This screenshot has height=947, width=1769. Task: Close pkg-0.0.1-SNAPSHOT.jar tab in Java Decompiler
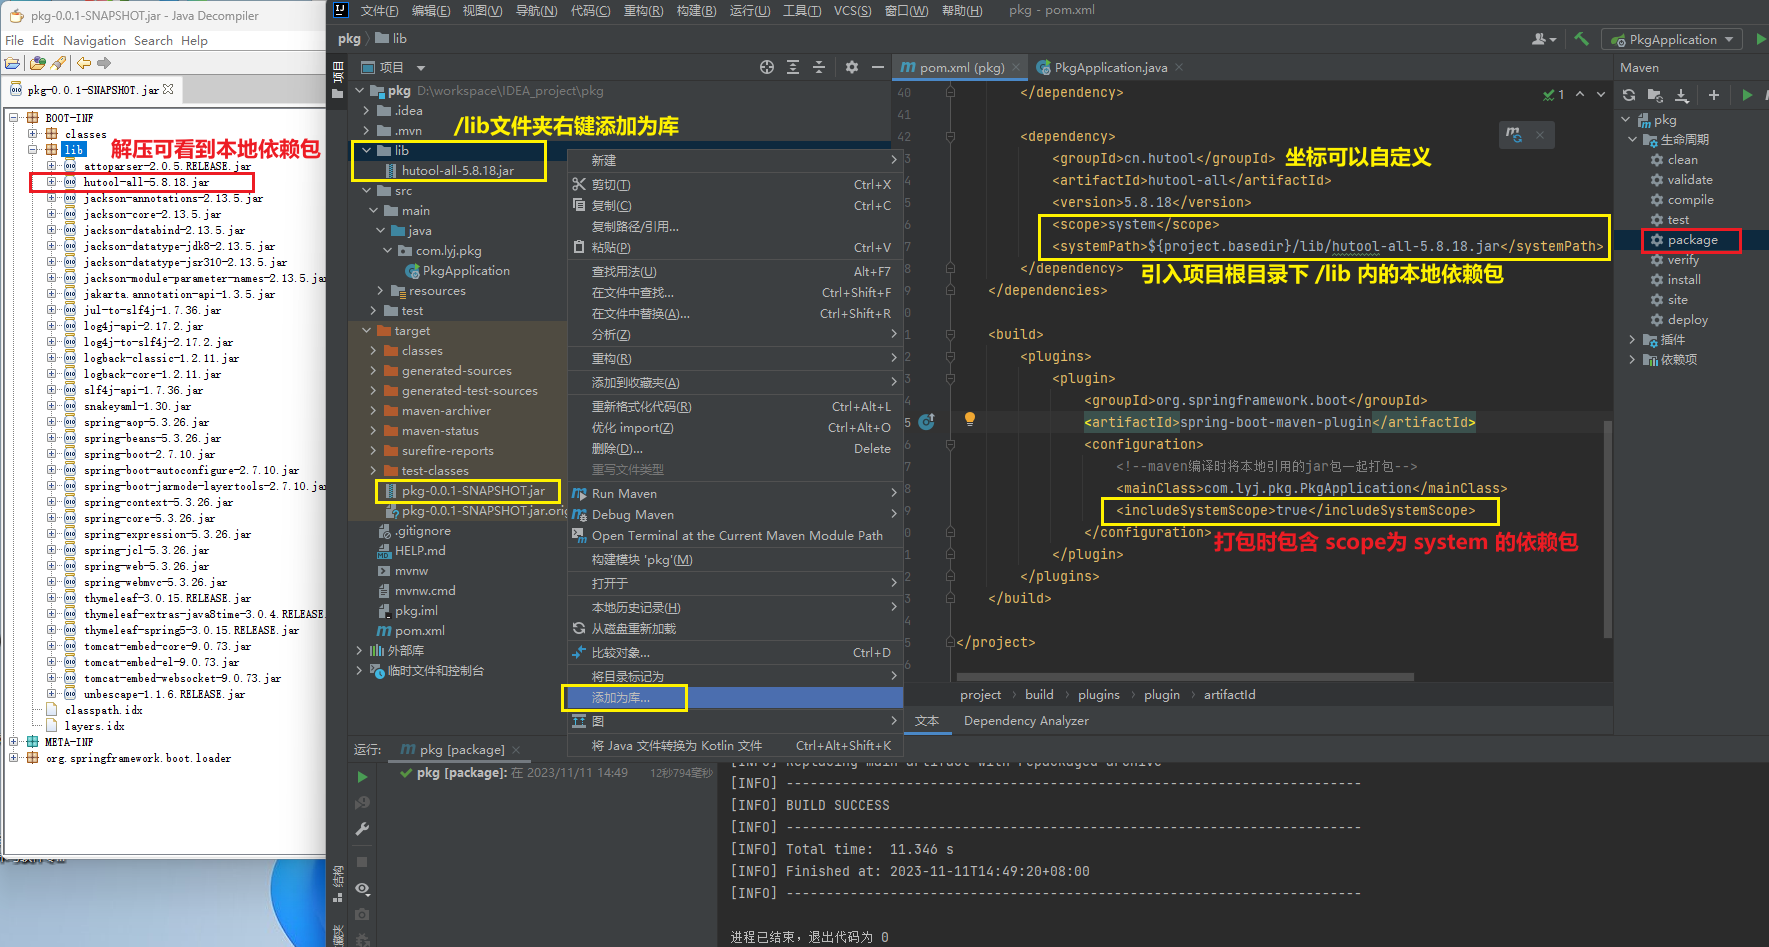coord(168,89)
